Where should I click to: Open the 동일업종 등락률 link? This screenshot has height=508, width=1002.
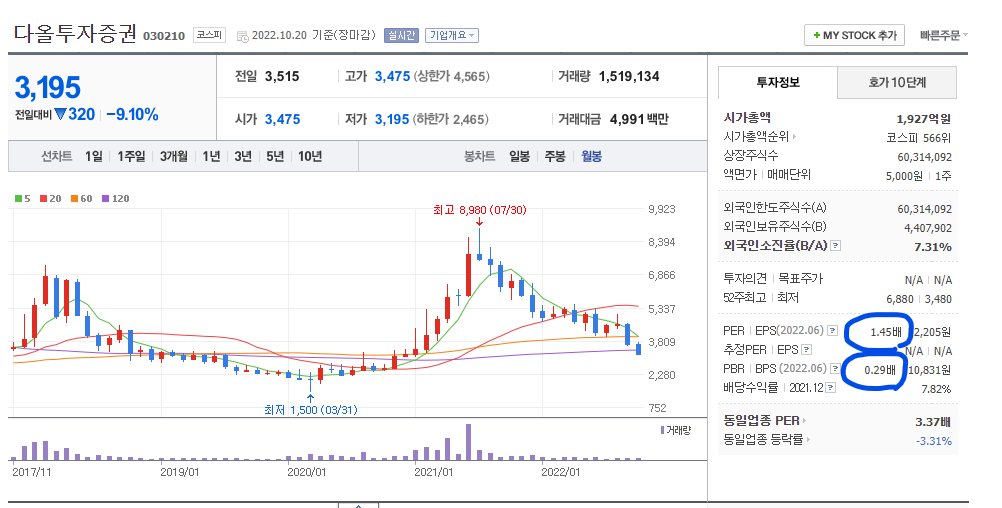tap(767, 440)
